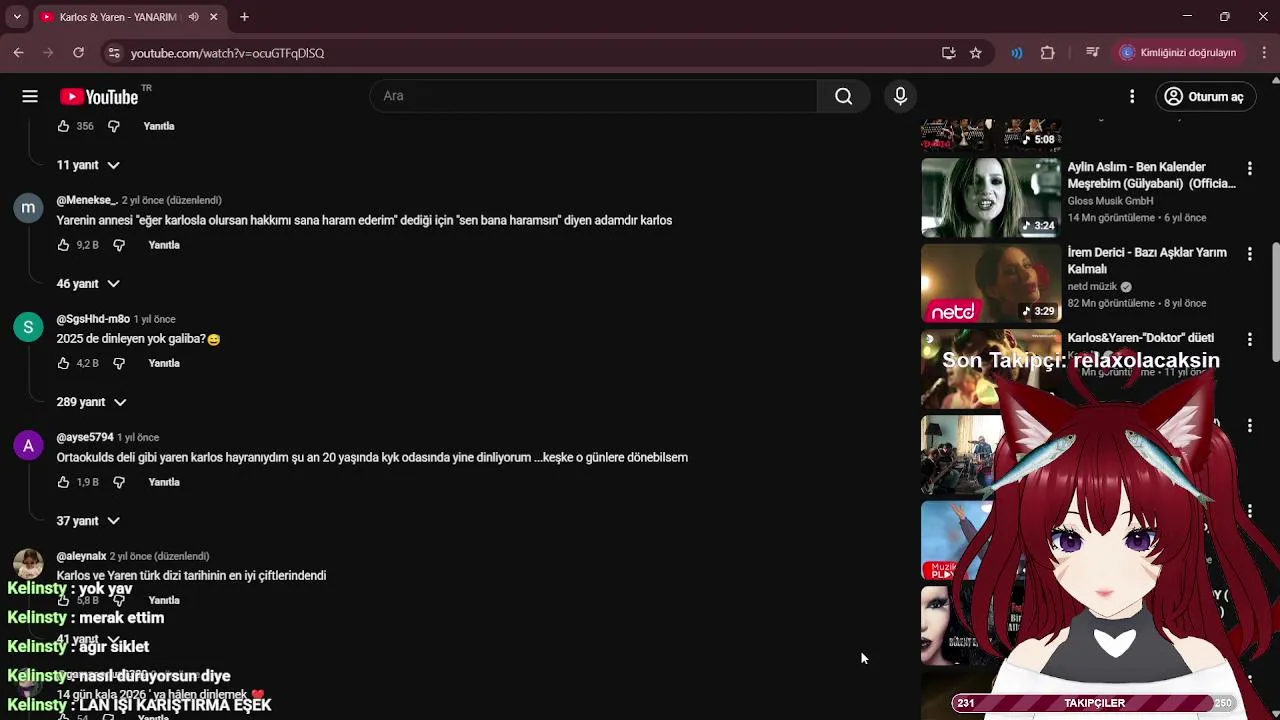Open the YouTube guide hamburger menu
Viewport: 1280px width, 720px height.
[x=30, y=96]
